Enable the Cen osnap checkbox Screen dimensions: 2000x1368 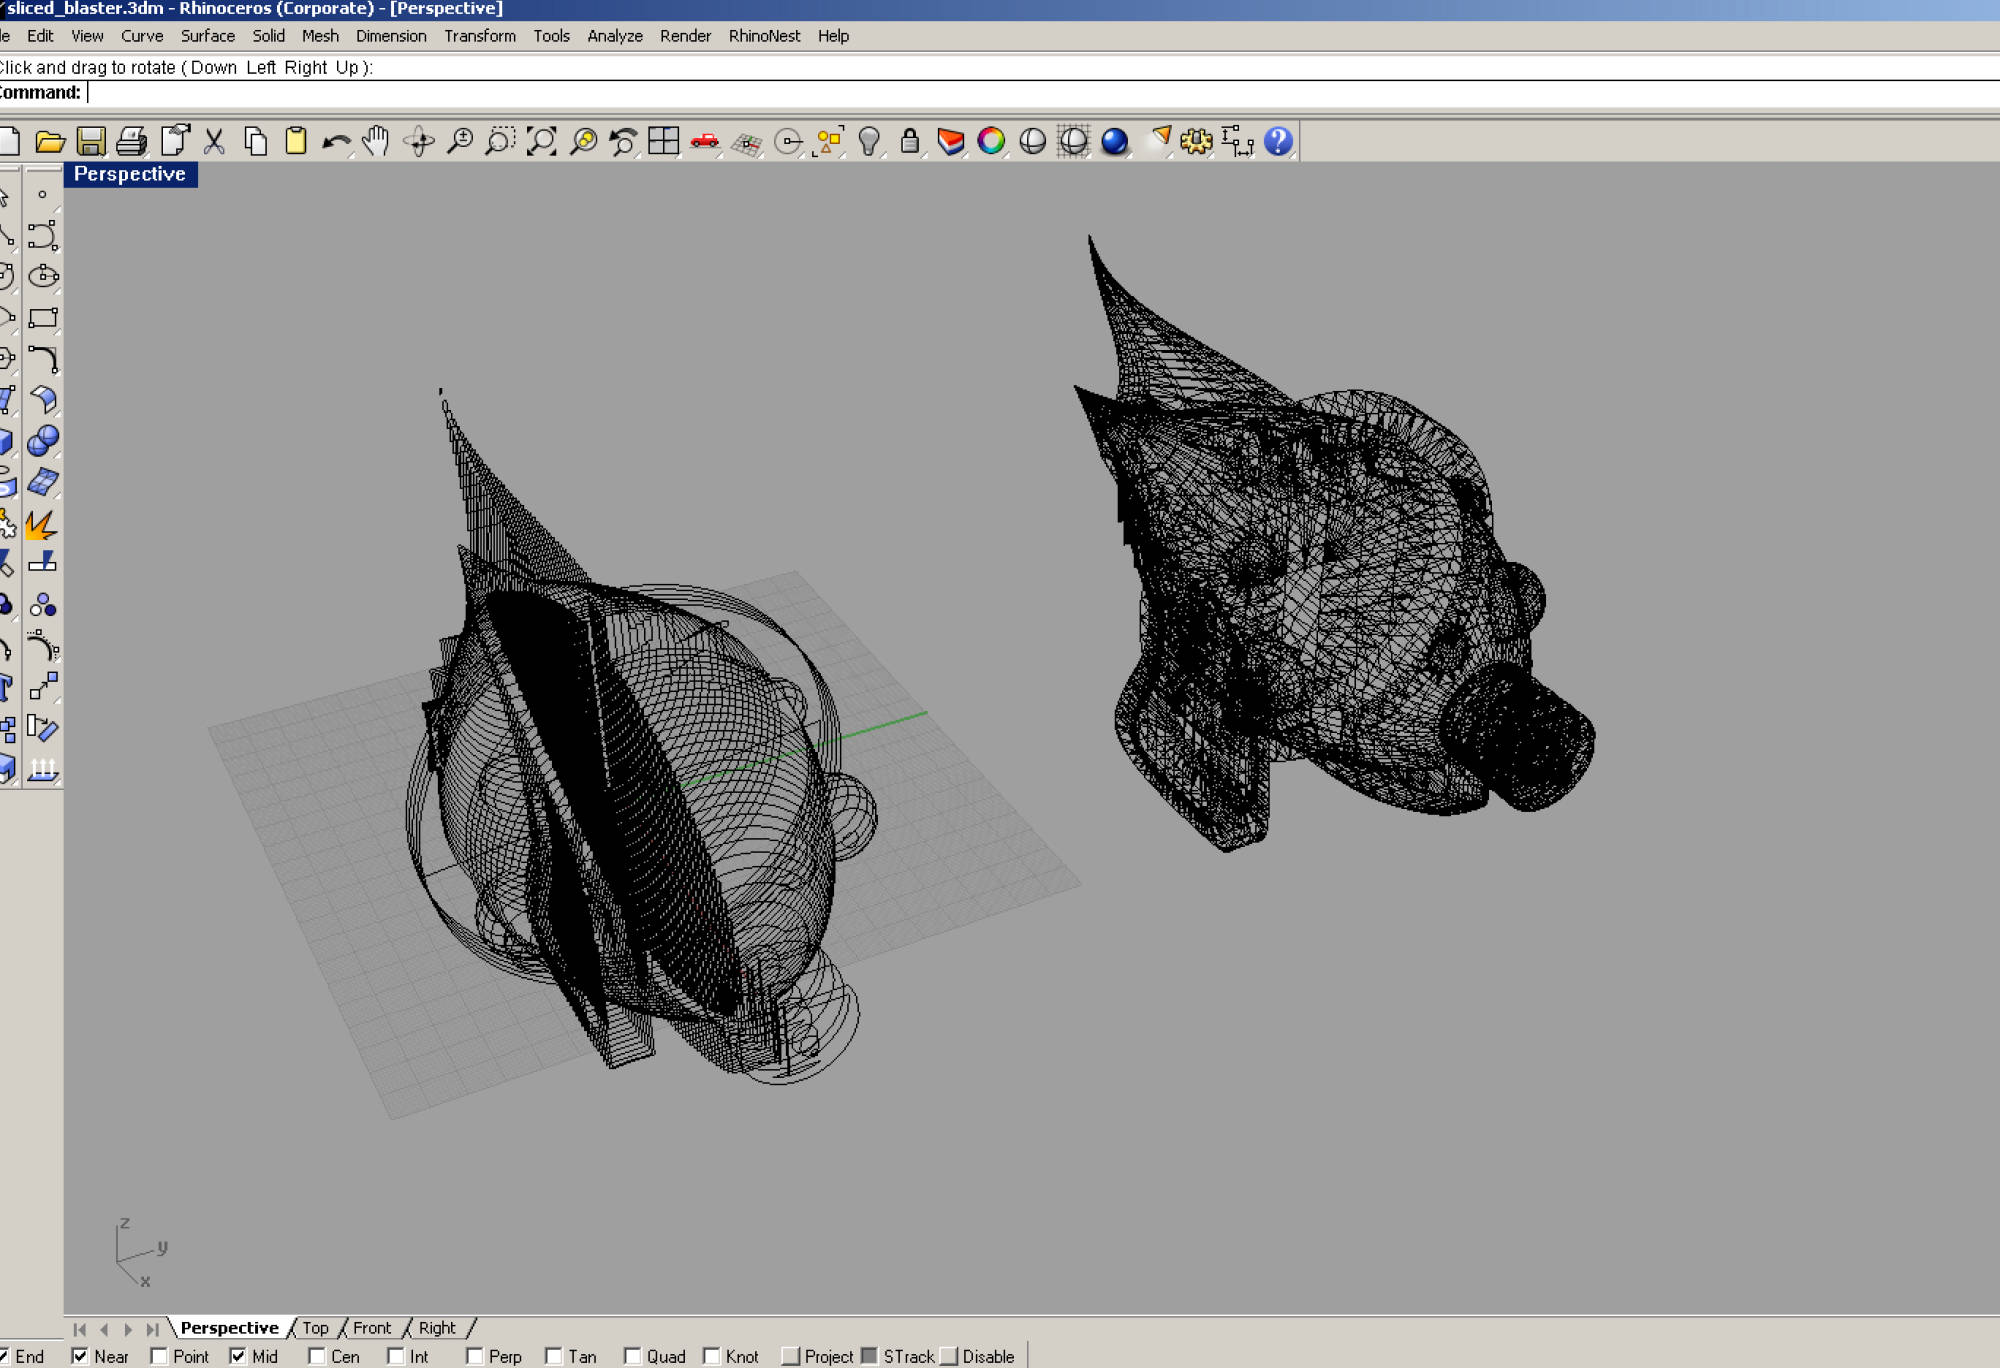click(x=317, y=1356)
